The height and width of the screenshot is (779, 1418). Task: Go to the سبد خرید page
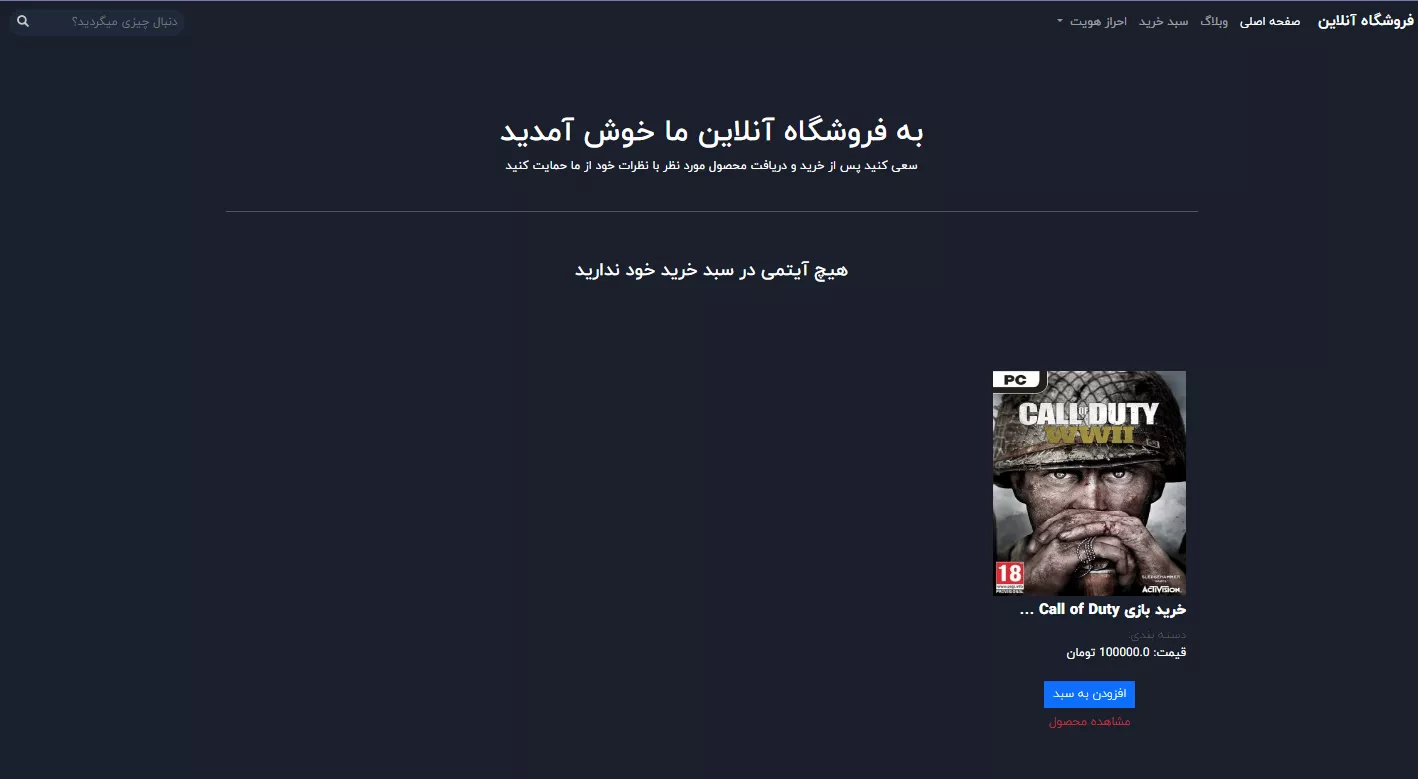pos(1164,21)
